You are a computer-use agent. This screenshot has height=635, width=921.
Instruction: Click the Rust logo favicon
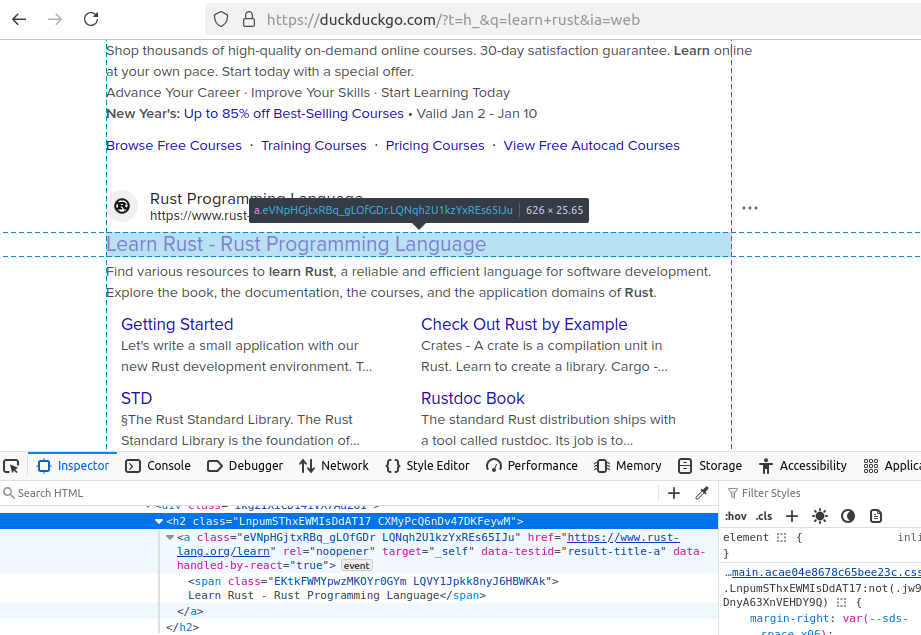click(122, 206)
